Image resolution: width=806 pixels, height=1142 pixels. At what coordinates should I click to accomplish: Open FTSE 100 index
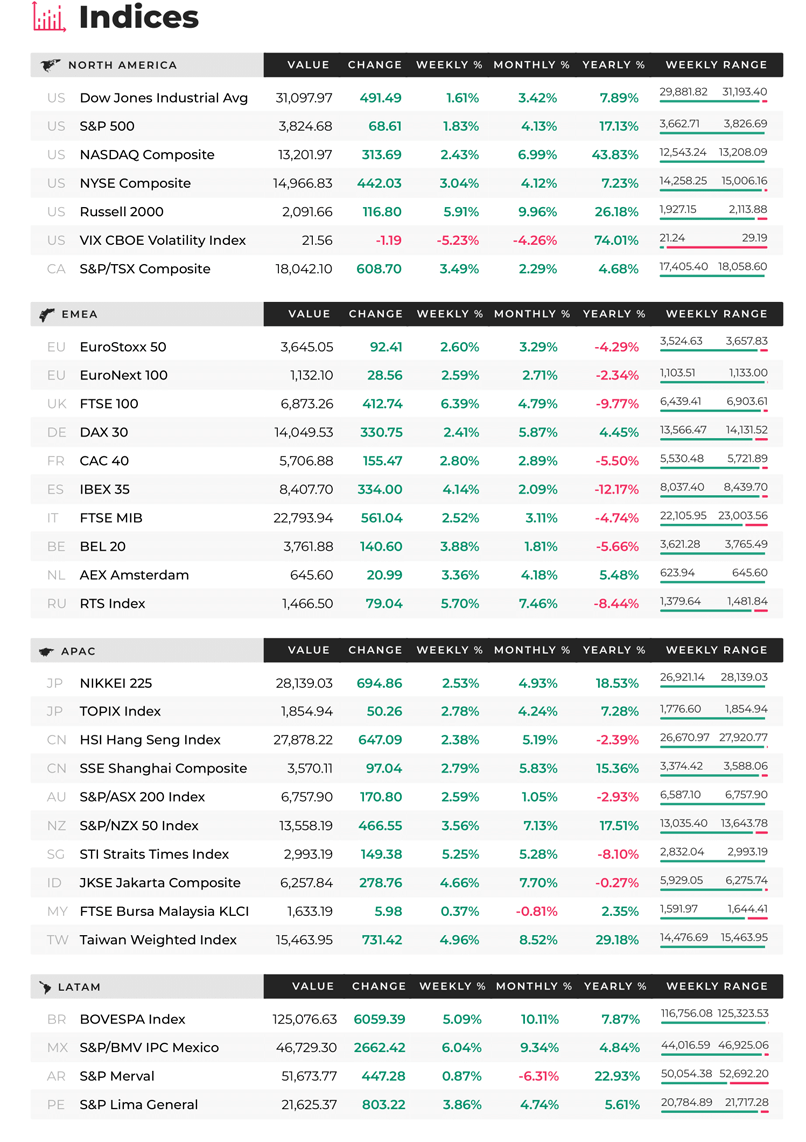406,403
